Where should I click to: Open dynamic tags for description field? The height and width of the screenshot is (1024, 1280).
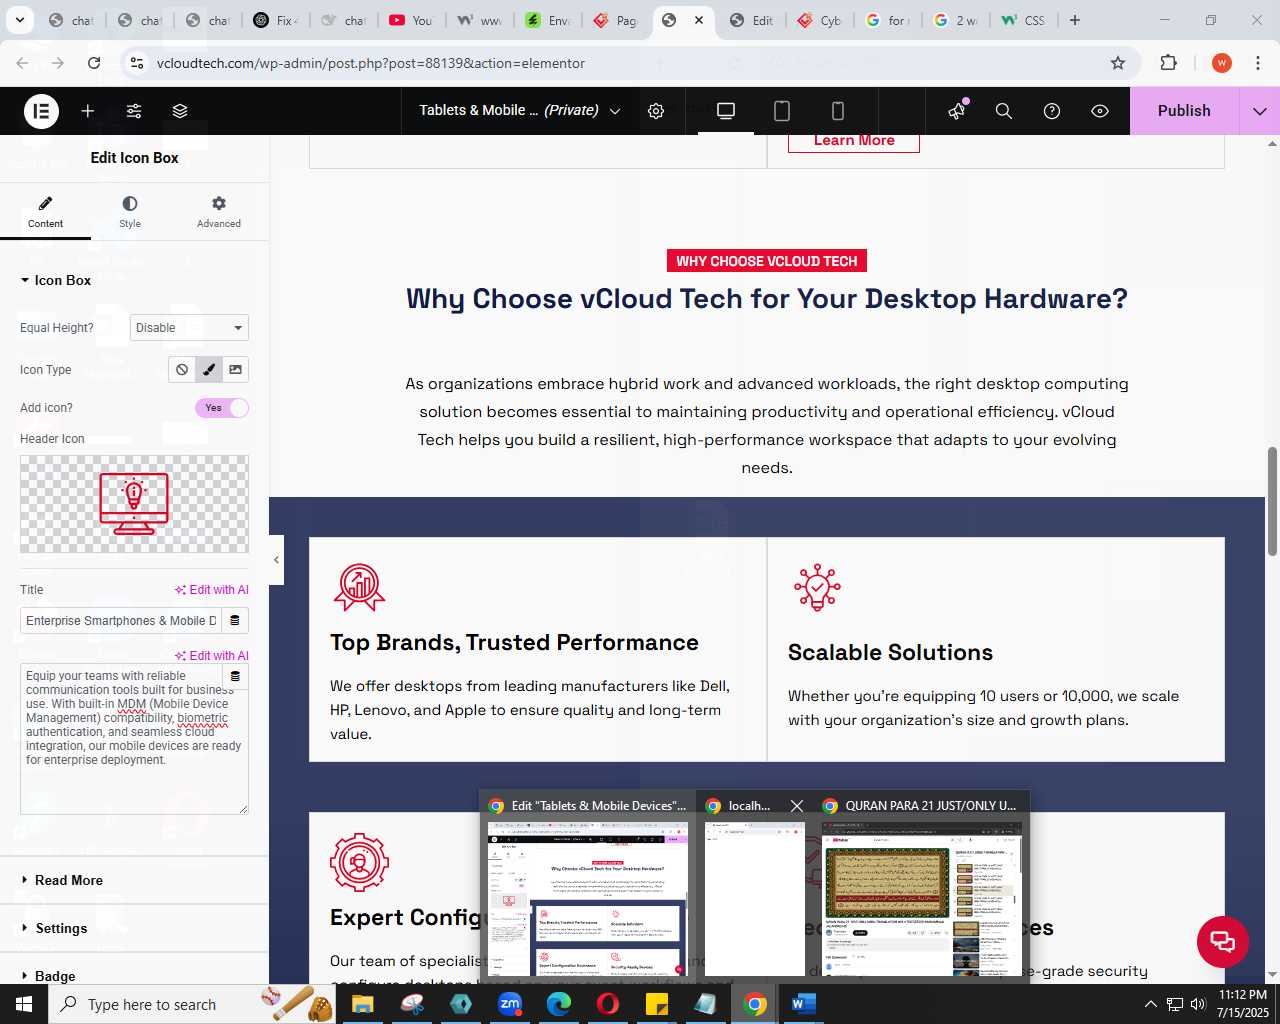235,677
